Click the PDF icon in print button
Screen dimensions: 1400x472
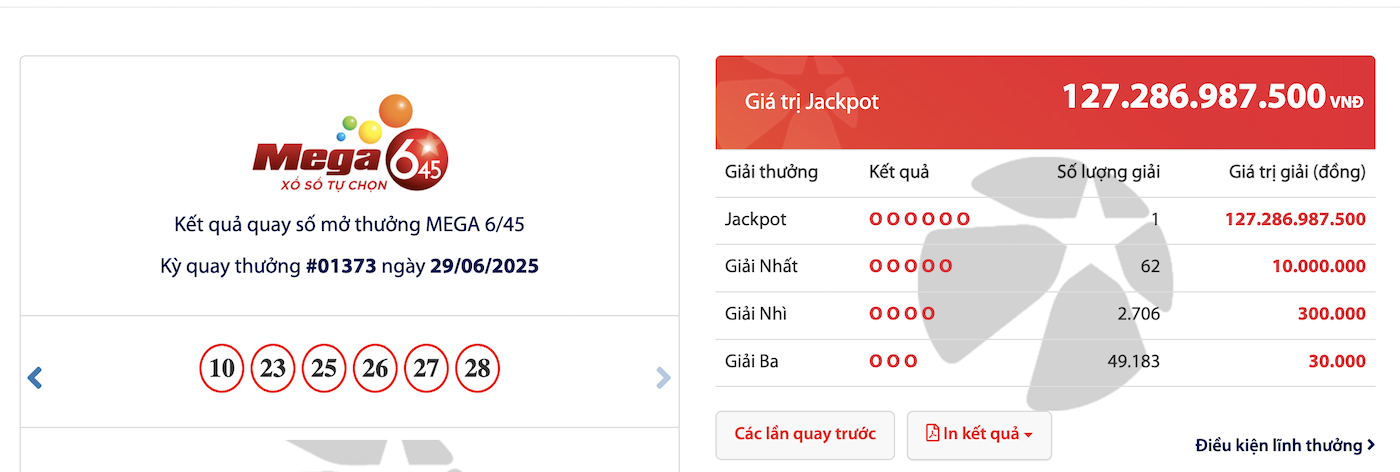pyautogui.click(x=932, y=434)
